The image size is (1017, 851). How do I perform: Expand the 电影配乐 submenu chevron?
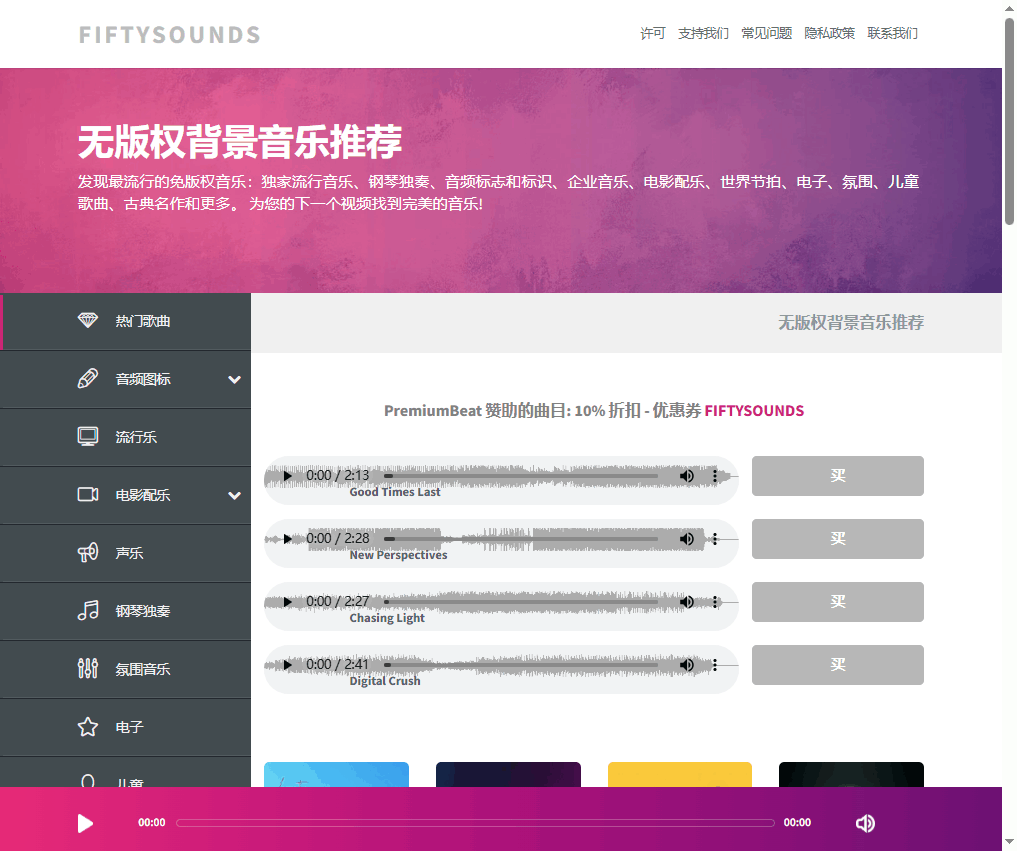234,495
